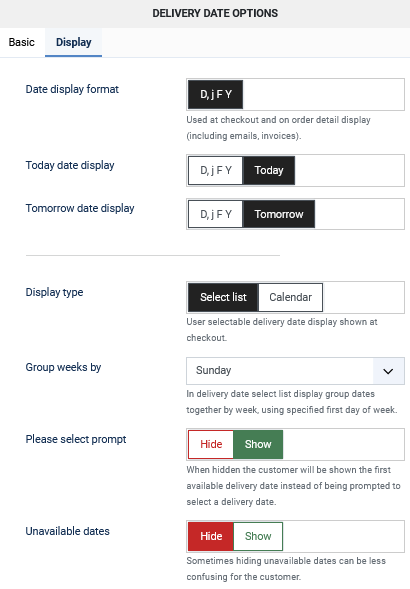This screenshot has width=410, height=589.
Task: Click the Date display format label
Action: (x=72, y=89)
